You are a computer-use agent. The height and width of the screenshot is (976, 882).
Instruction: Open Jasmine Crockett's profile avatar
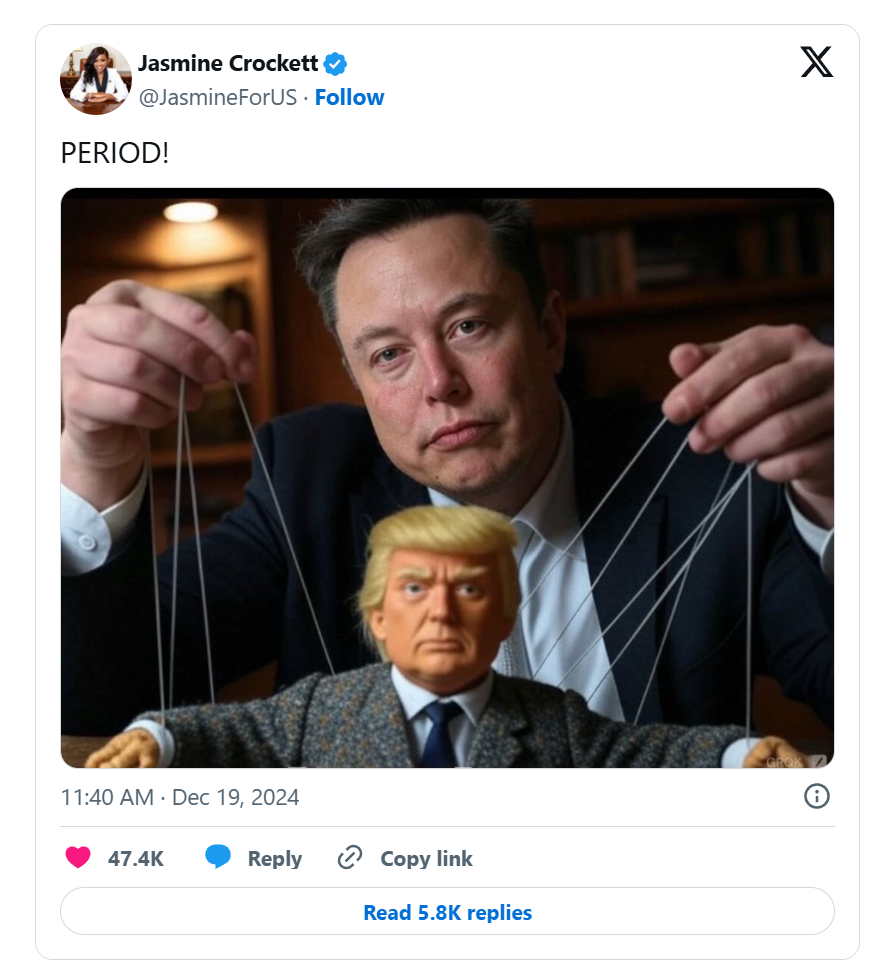[96, 80]
